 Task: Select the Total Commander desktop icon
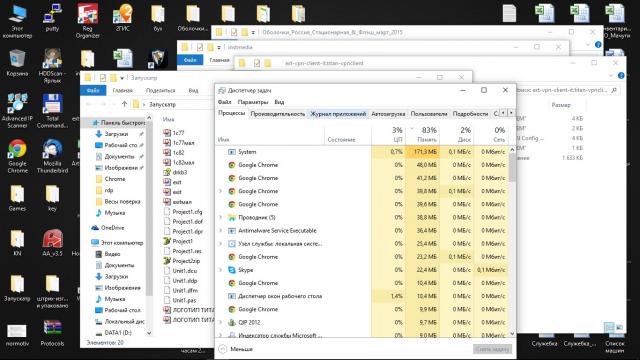coord(52,111)
